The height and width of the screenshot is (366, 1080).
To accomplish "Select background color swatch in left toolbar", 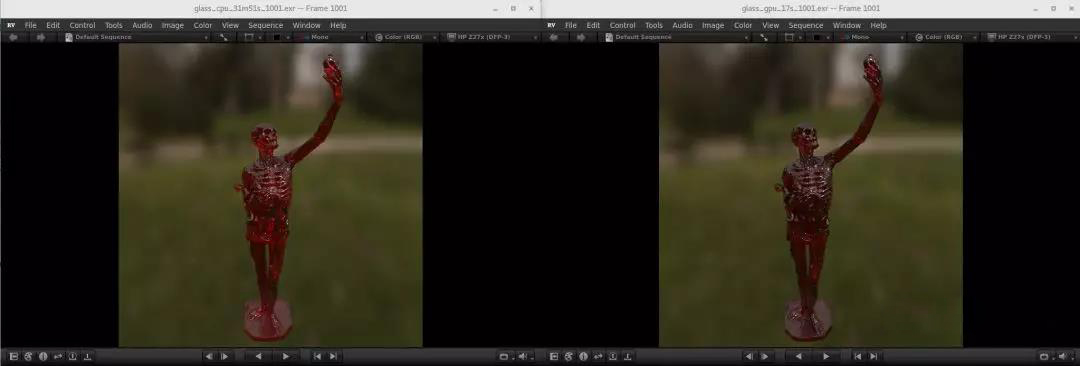I will tap(277, 37).
